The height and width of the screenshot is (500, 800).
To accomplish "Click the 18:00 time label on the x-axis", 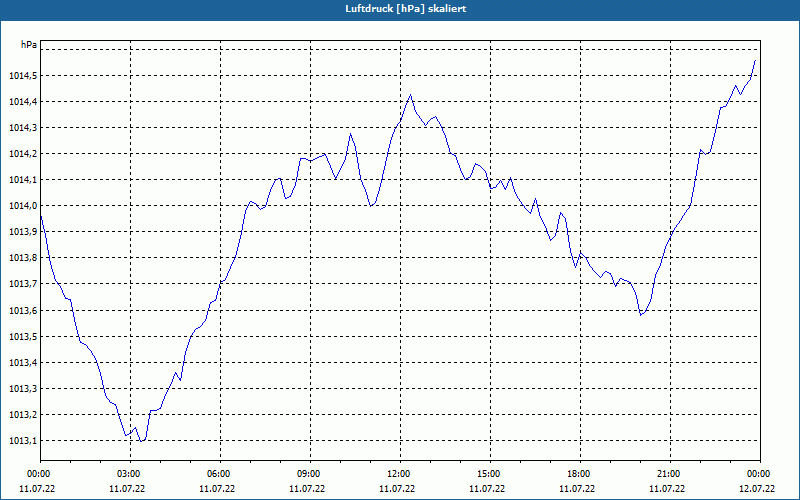I will tap(579, 474).
